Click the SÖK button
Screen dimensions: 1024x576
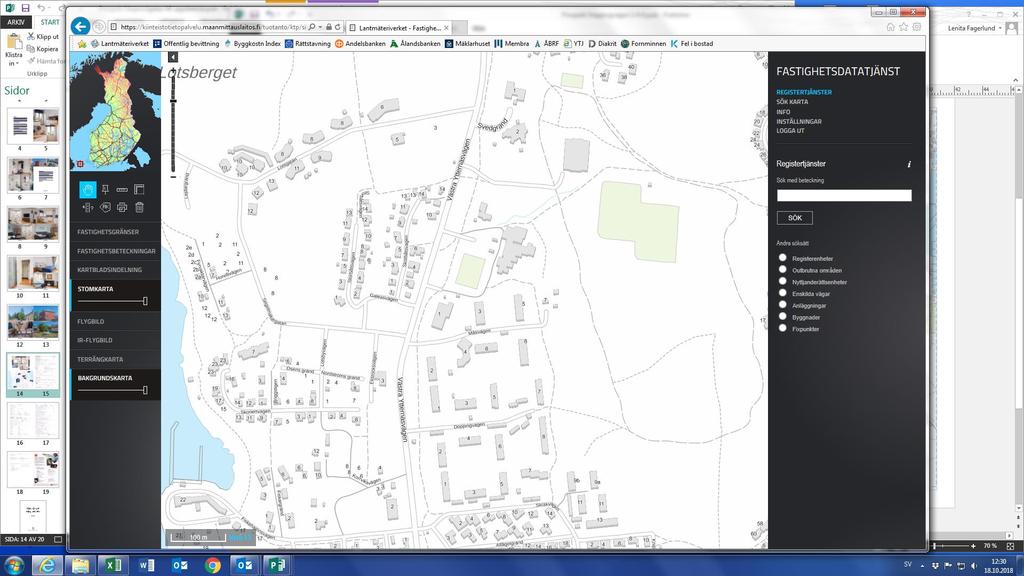[795, 218]
